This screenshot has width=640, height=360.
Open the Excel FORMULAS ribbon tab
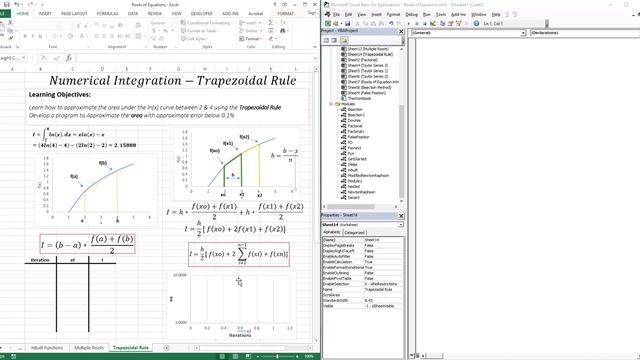107,13
